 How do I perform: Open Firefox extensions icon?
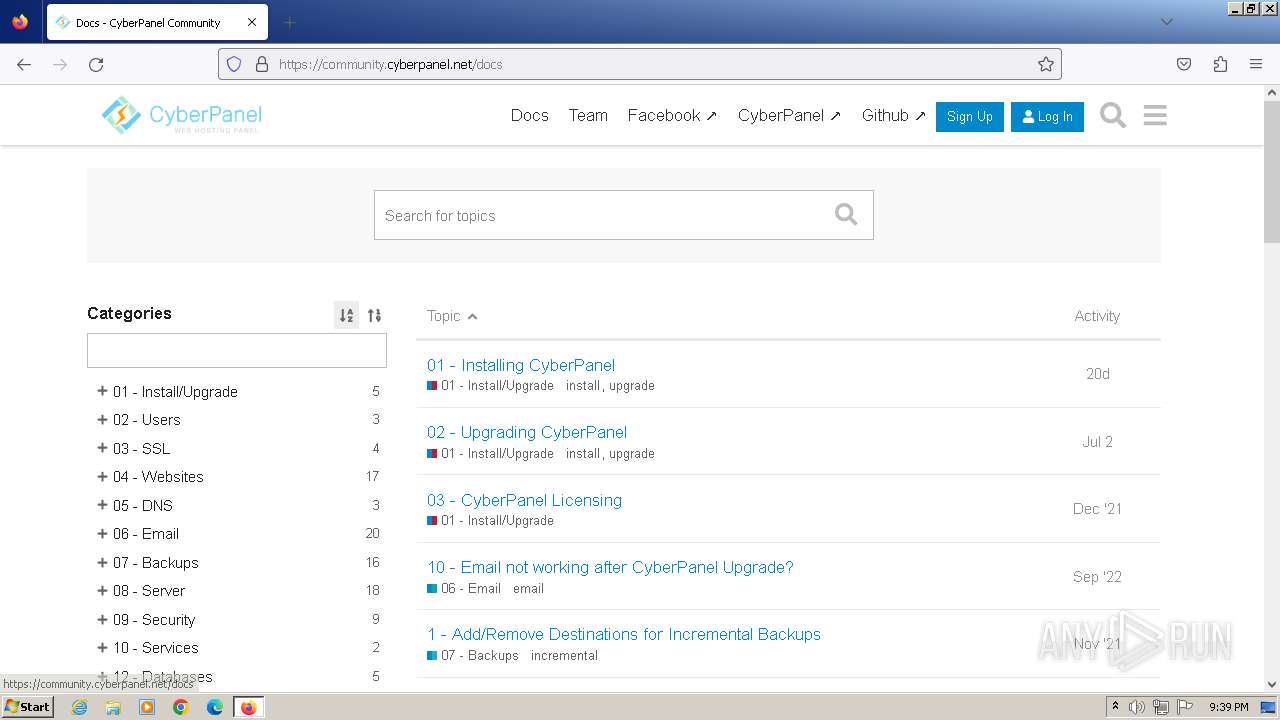pyautogui.click(x=1220, y=64)
